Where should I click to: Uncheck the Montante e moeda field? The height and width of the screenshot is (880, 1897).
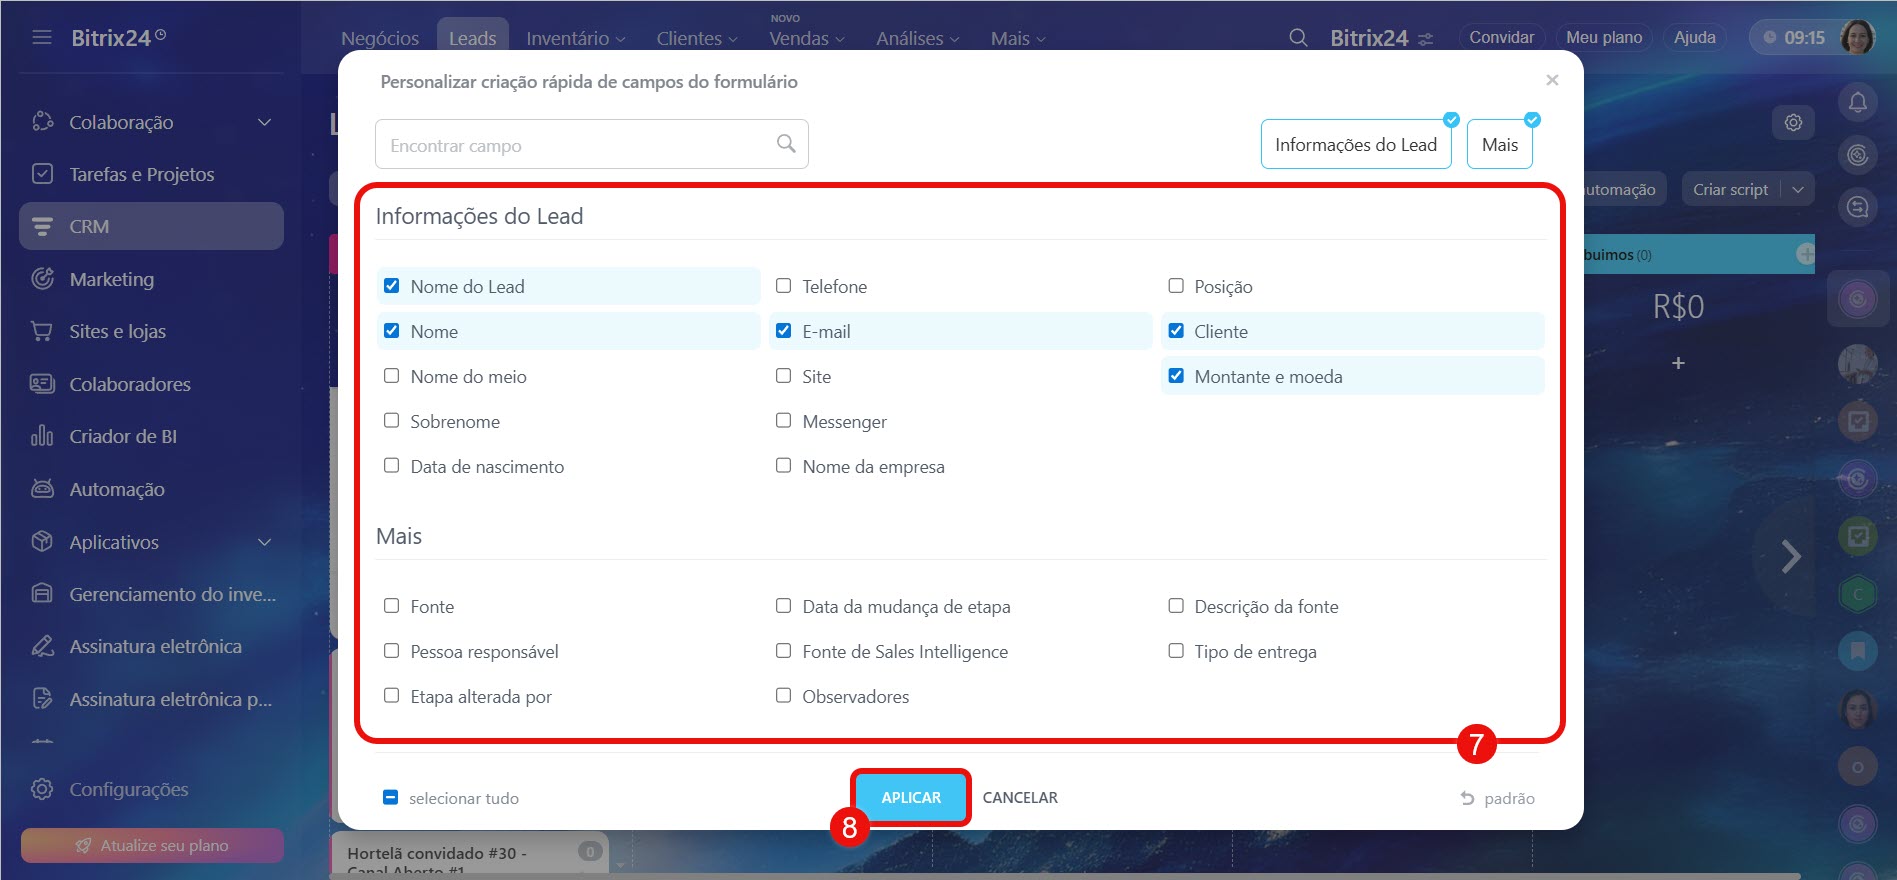(1176, 376)
